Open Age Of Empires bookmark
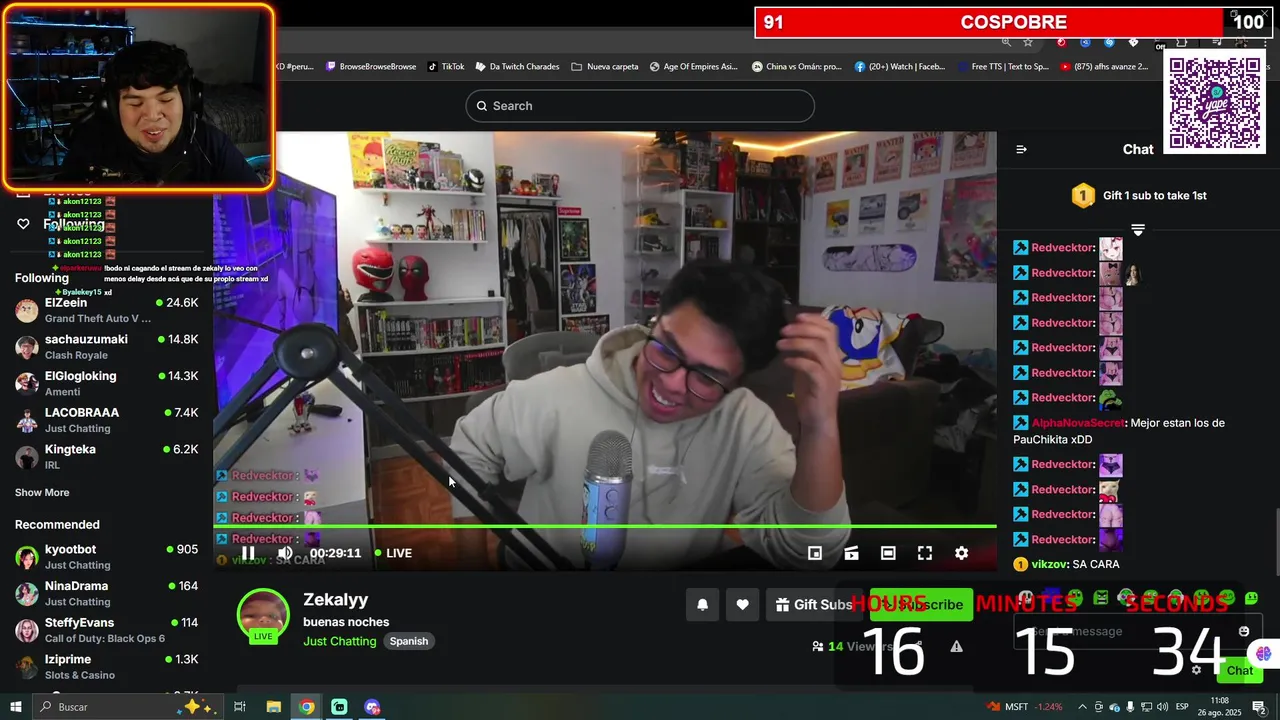The width and height of the screenshot is (1280, 720). pyautogui.click(x=693, y=67)
